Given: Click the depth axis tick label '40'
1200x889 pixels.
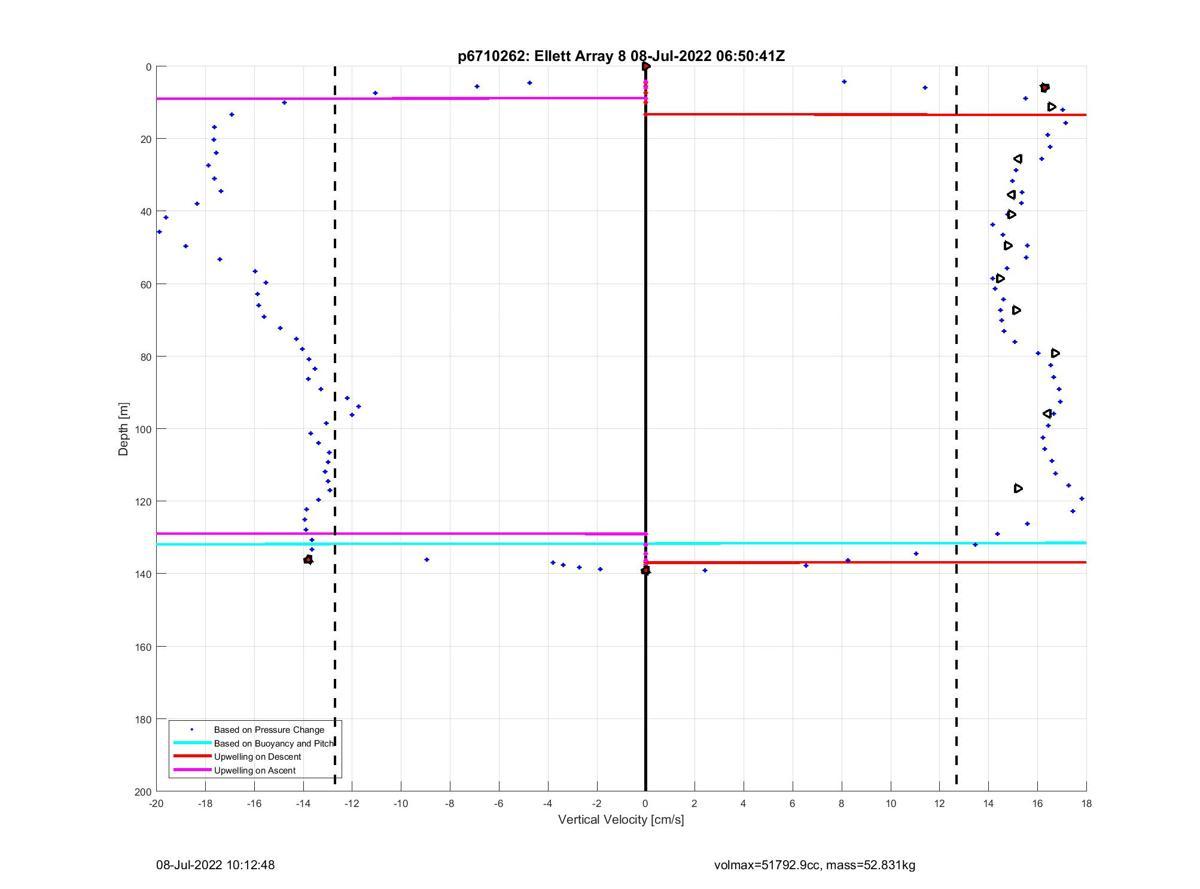Looking at the screenshot, I should (x=144, y=212).
